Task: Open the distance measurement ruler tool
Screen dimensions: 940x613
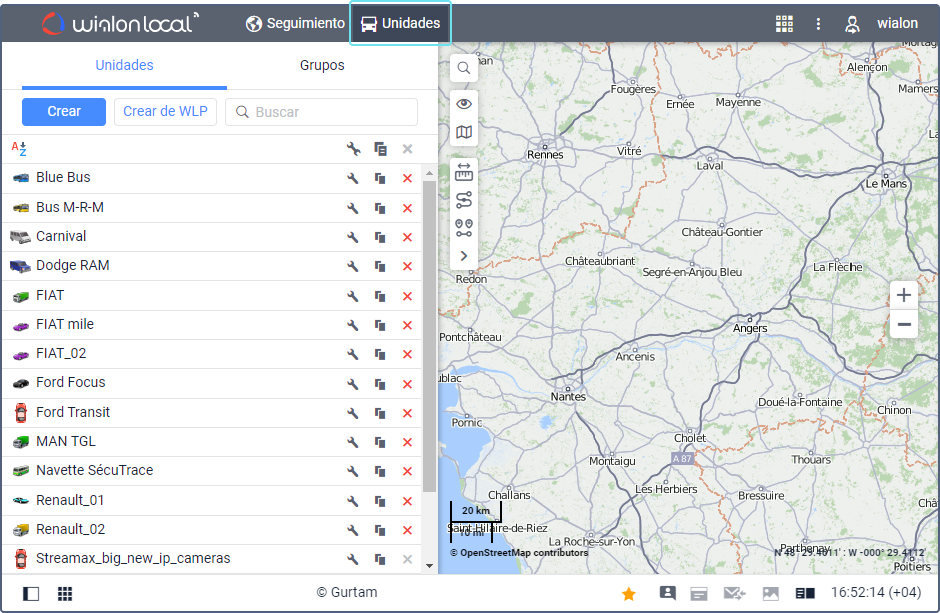Action: pos(464,172)
